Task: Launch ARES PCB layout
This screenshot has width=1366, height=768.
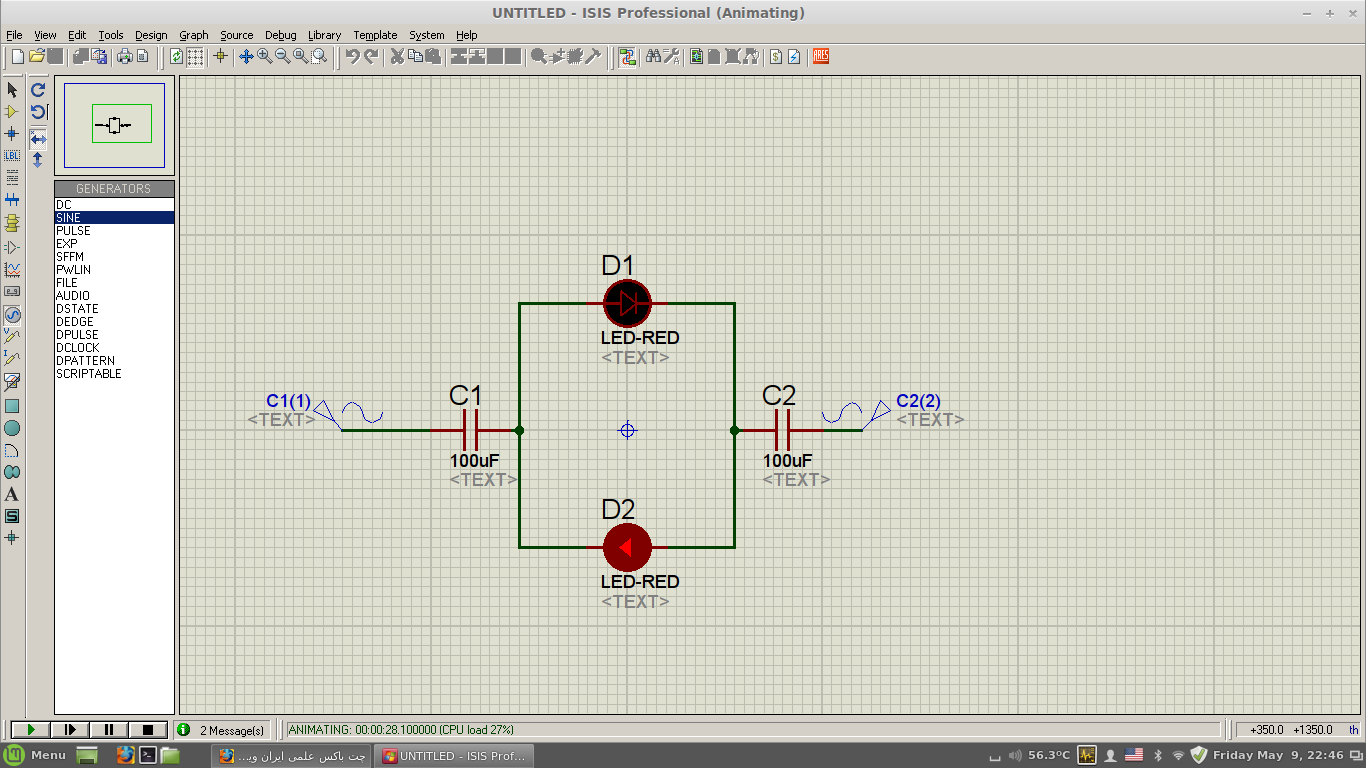Action: (x=821, y=56)
